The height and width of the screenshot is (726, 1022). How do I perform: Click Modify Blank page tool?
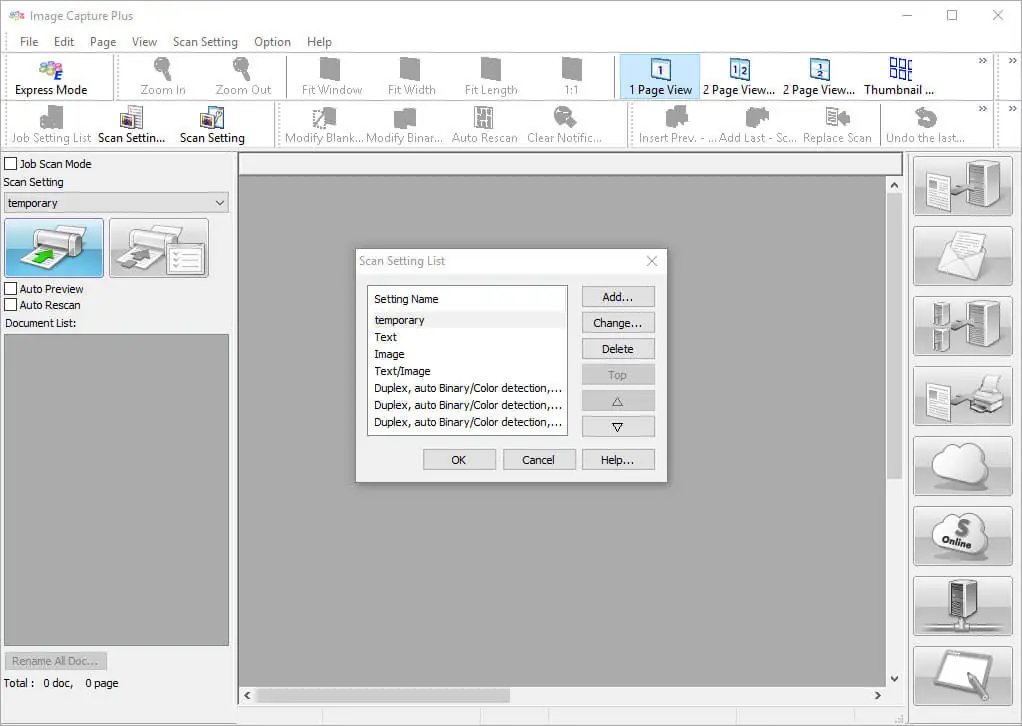tap(323, 125)
